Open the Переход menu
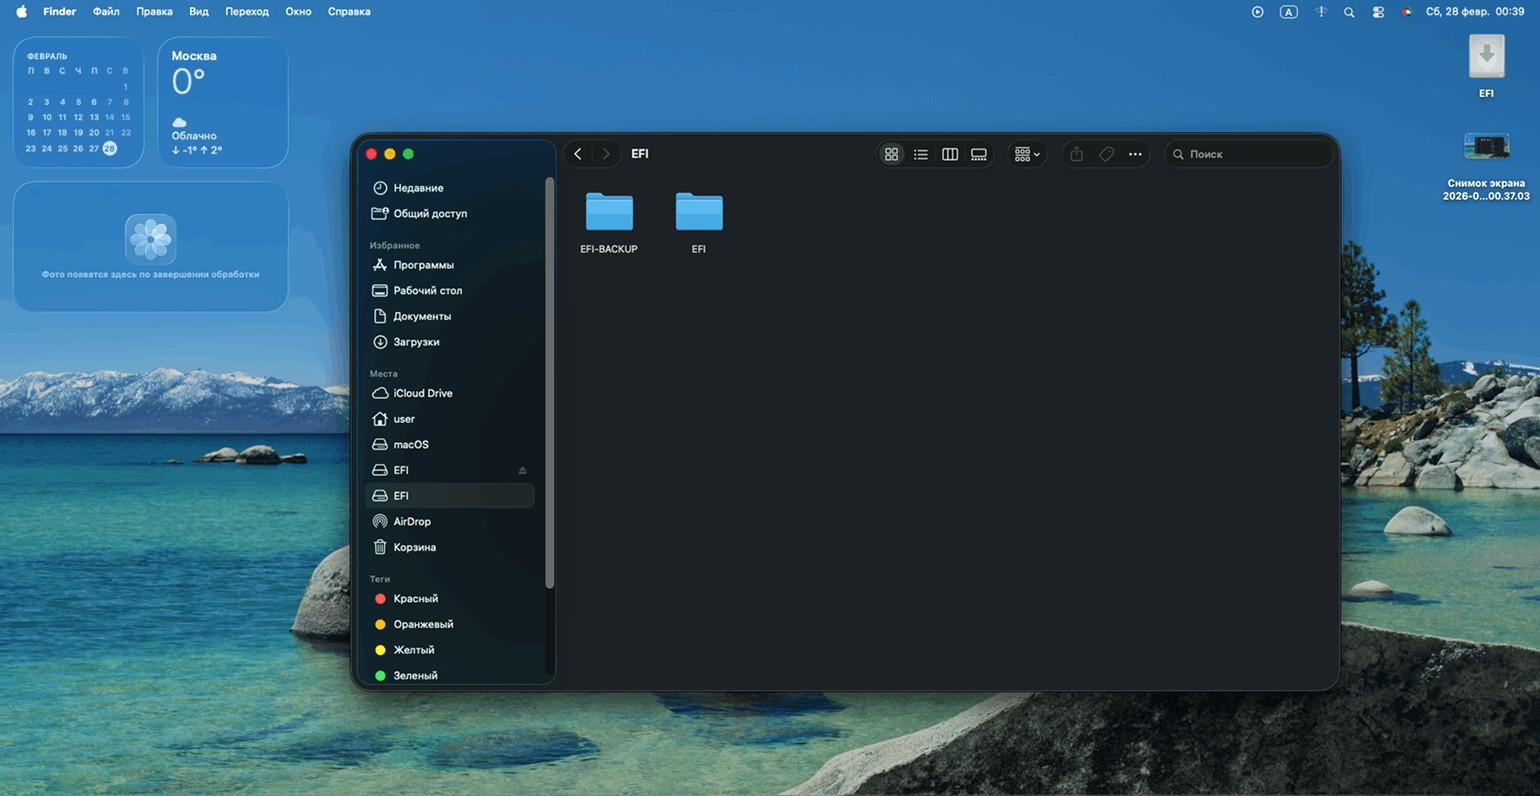The height and width of the screenshot is (796, 1540). 247,12
